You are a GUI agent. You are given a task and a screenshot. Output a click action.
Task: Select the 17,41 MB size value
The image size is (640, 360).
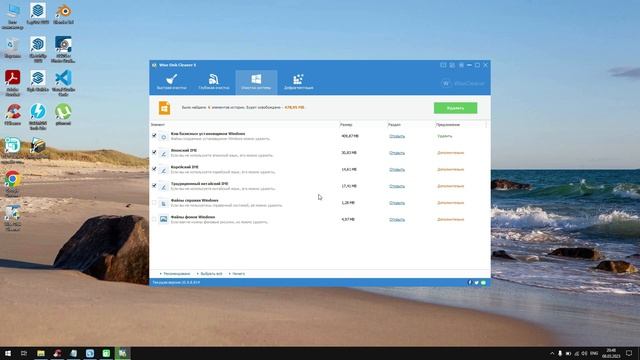349,186
